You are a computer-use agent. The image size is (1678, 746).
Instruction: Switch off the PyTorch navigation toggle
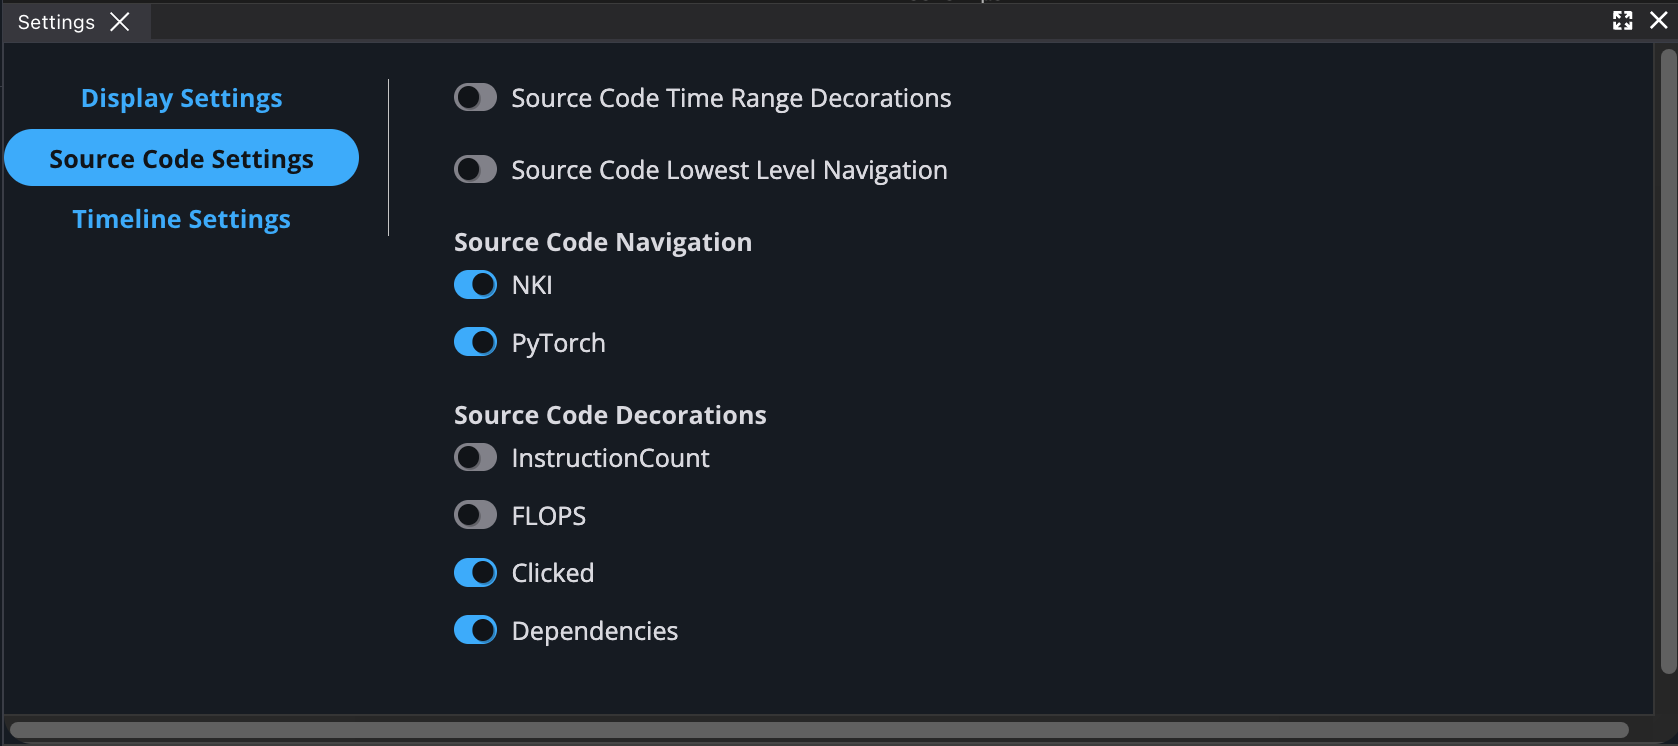pyautogui.click(x=475, y=343)
